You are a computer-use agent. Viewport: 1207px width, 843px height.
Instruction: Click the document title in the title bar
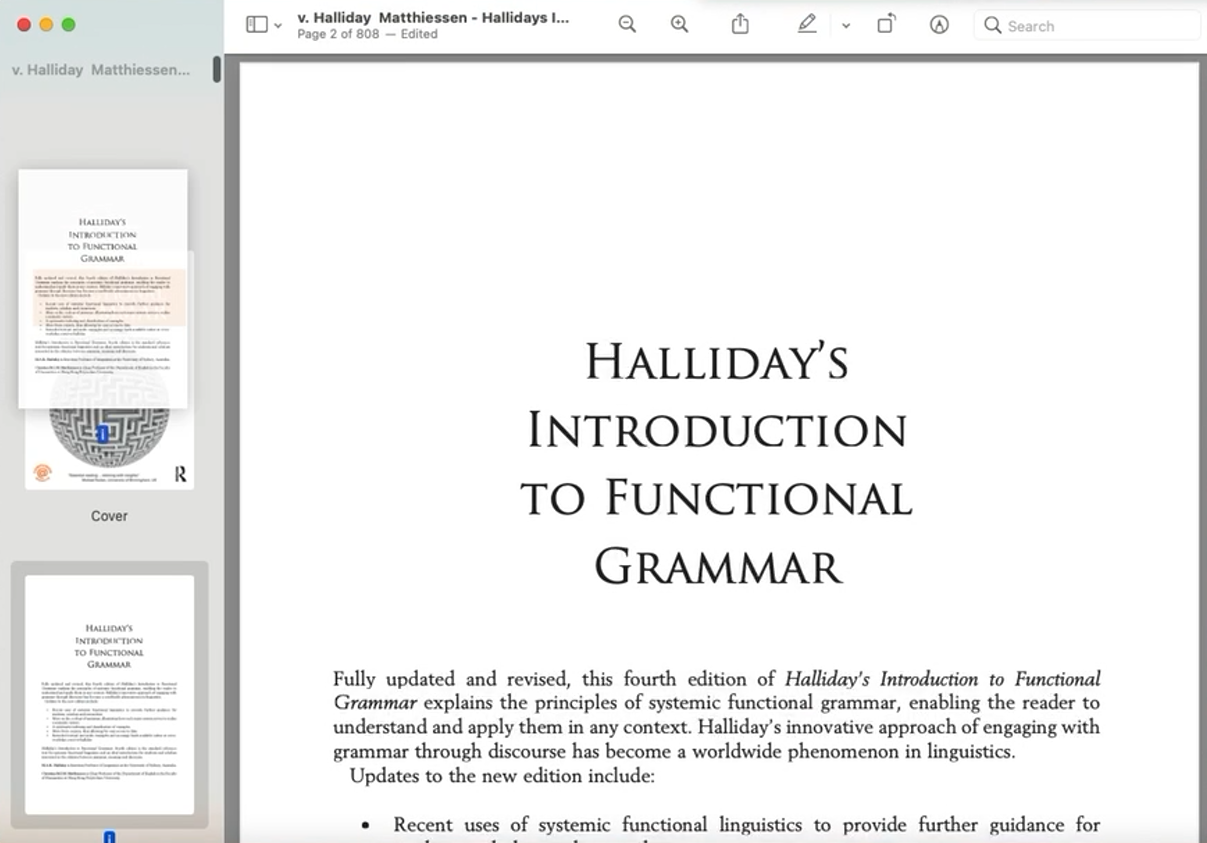coord(433,17)
